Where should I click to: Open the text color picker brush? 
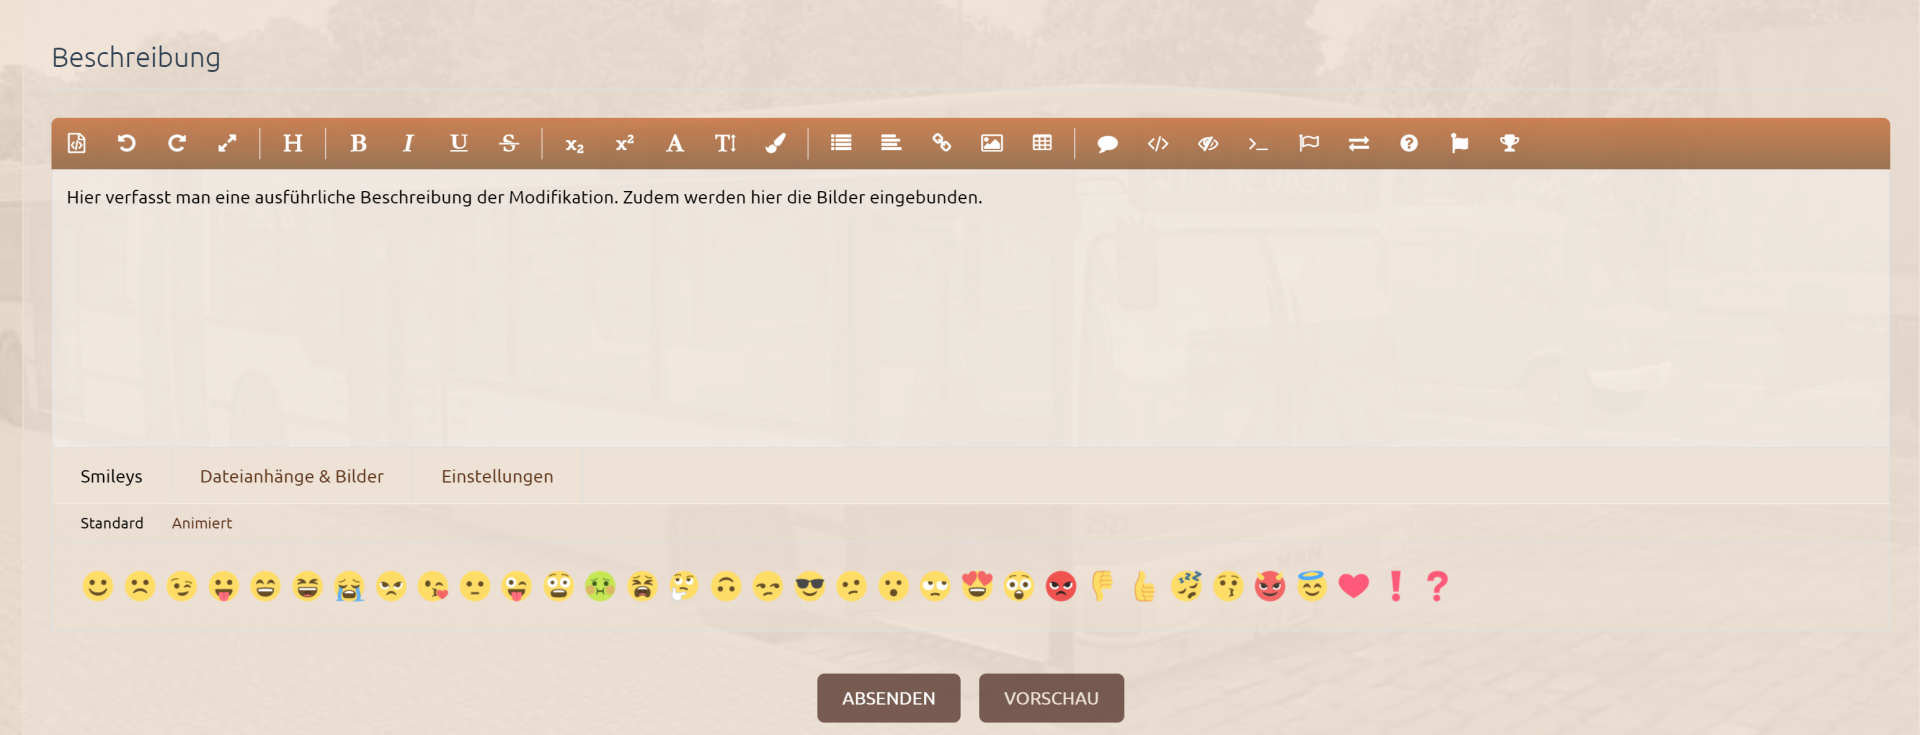[x=775, y=143]
